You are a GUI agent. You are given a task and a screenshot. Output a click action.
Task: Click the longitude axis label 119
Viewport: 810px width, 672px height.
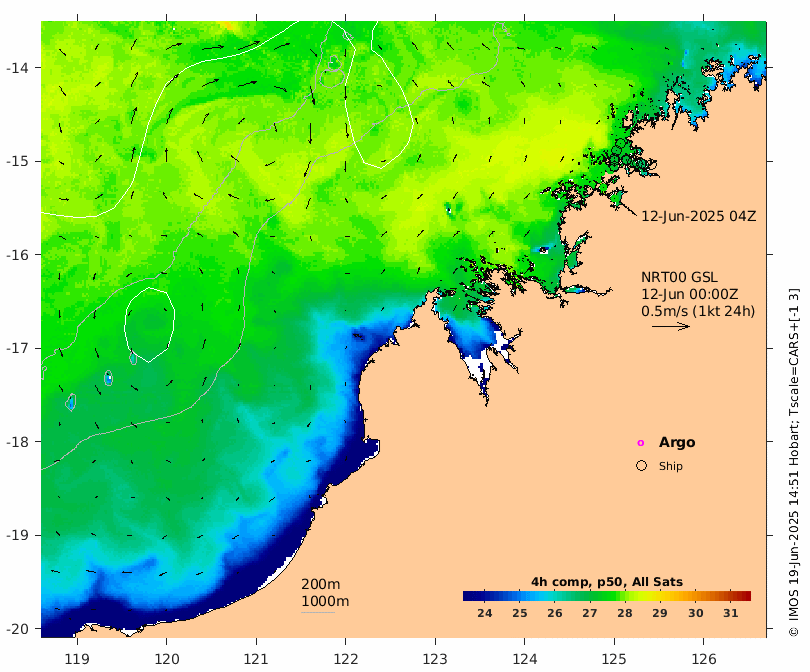77,659
